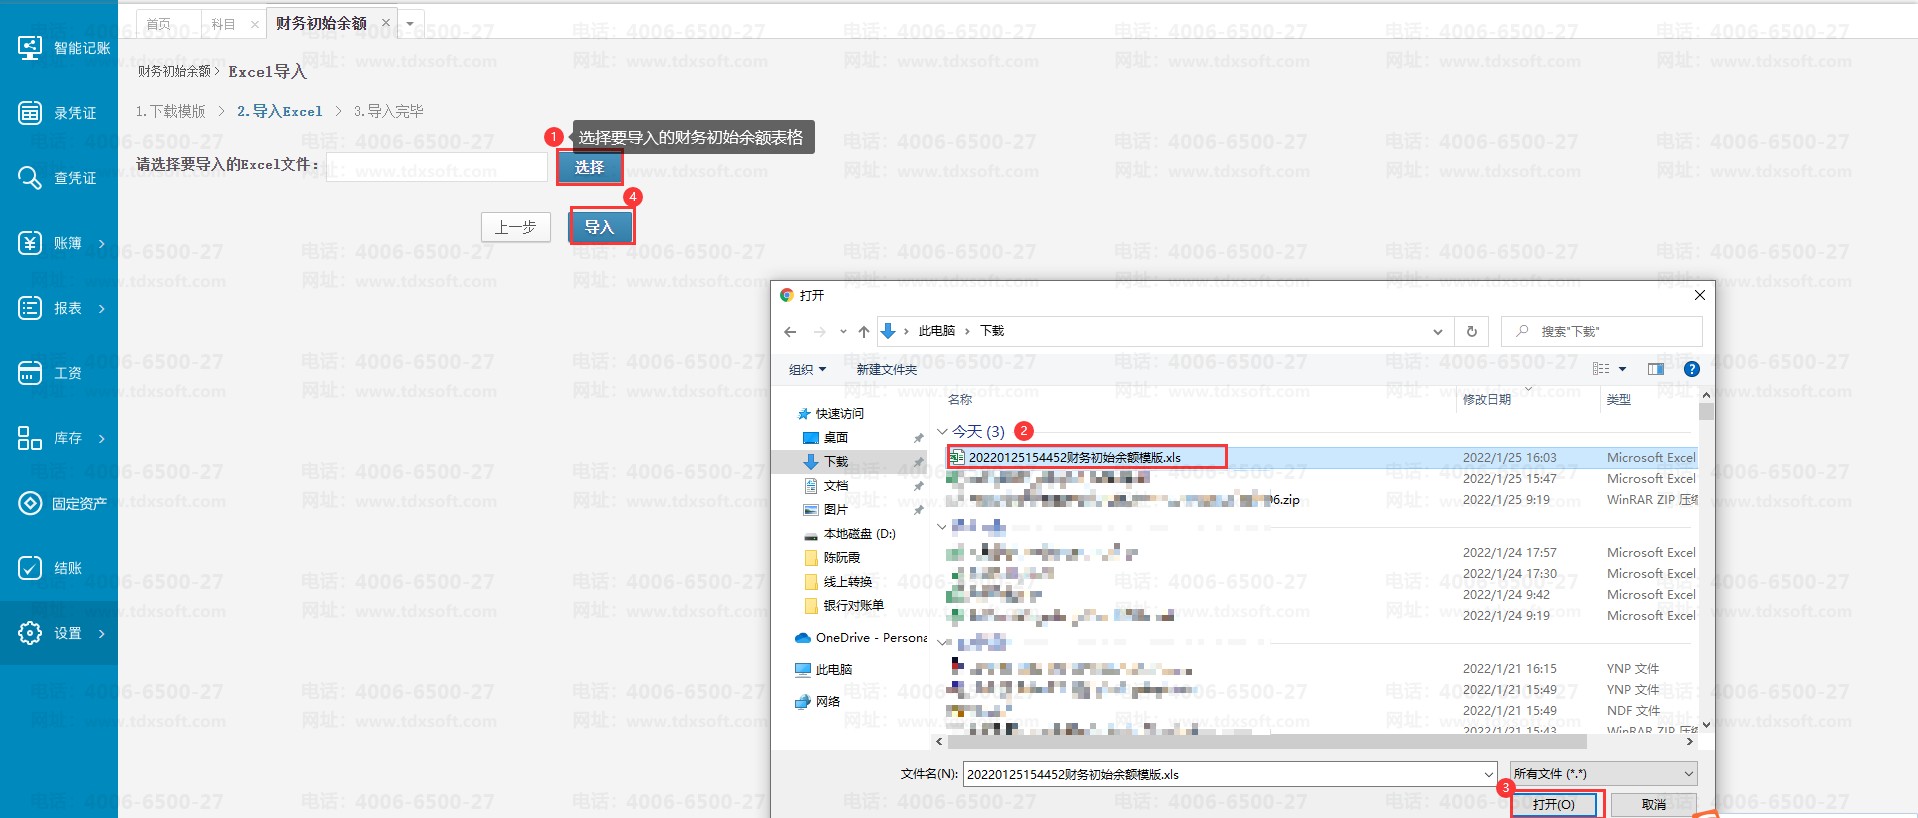Click the 财务初始余额 breadcrumb link
The height and width of the screenshot is (818, 1918).
[174, 71]
